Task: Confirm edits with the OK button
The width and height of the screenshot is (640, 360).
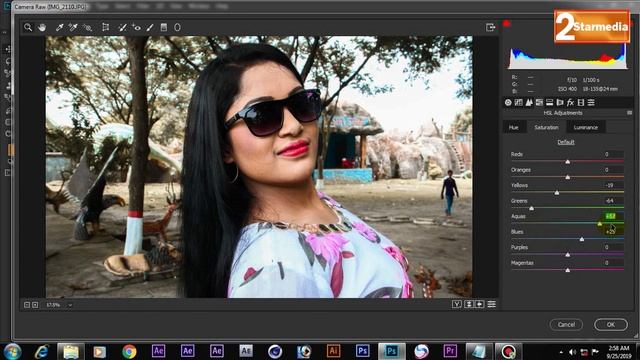Action: point(611,324)
